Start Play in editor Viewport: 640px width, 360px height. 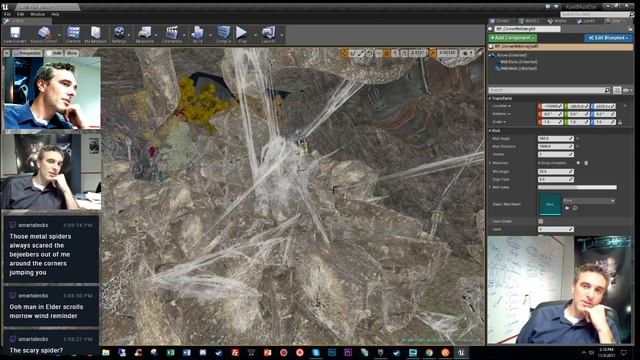[x=242, y=34]
